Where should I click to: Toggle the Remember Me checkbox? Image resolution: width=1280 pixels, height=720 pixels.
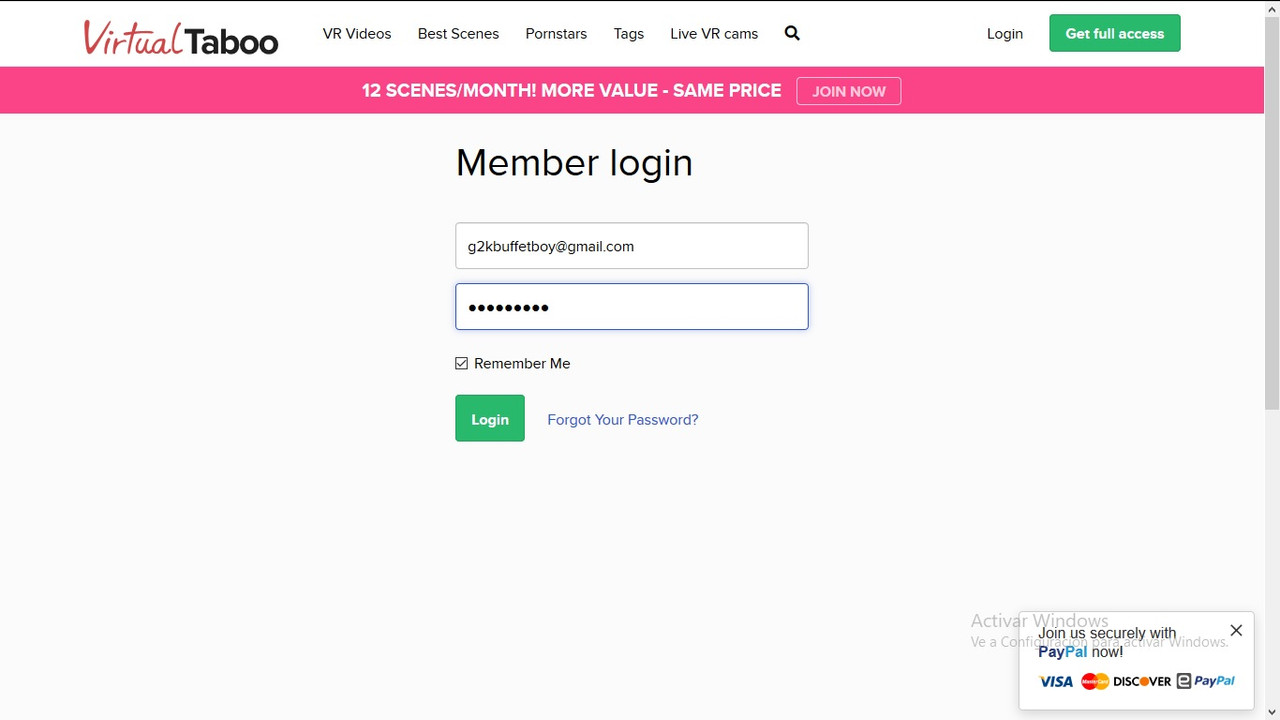pos(461,363)
